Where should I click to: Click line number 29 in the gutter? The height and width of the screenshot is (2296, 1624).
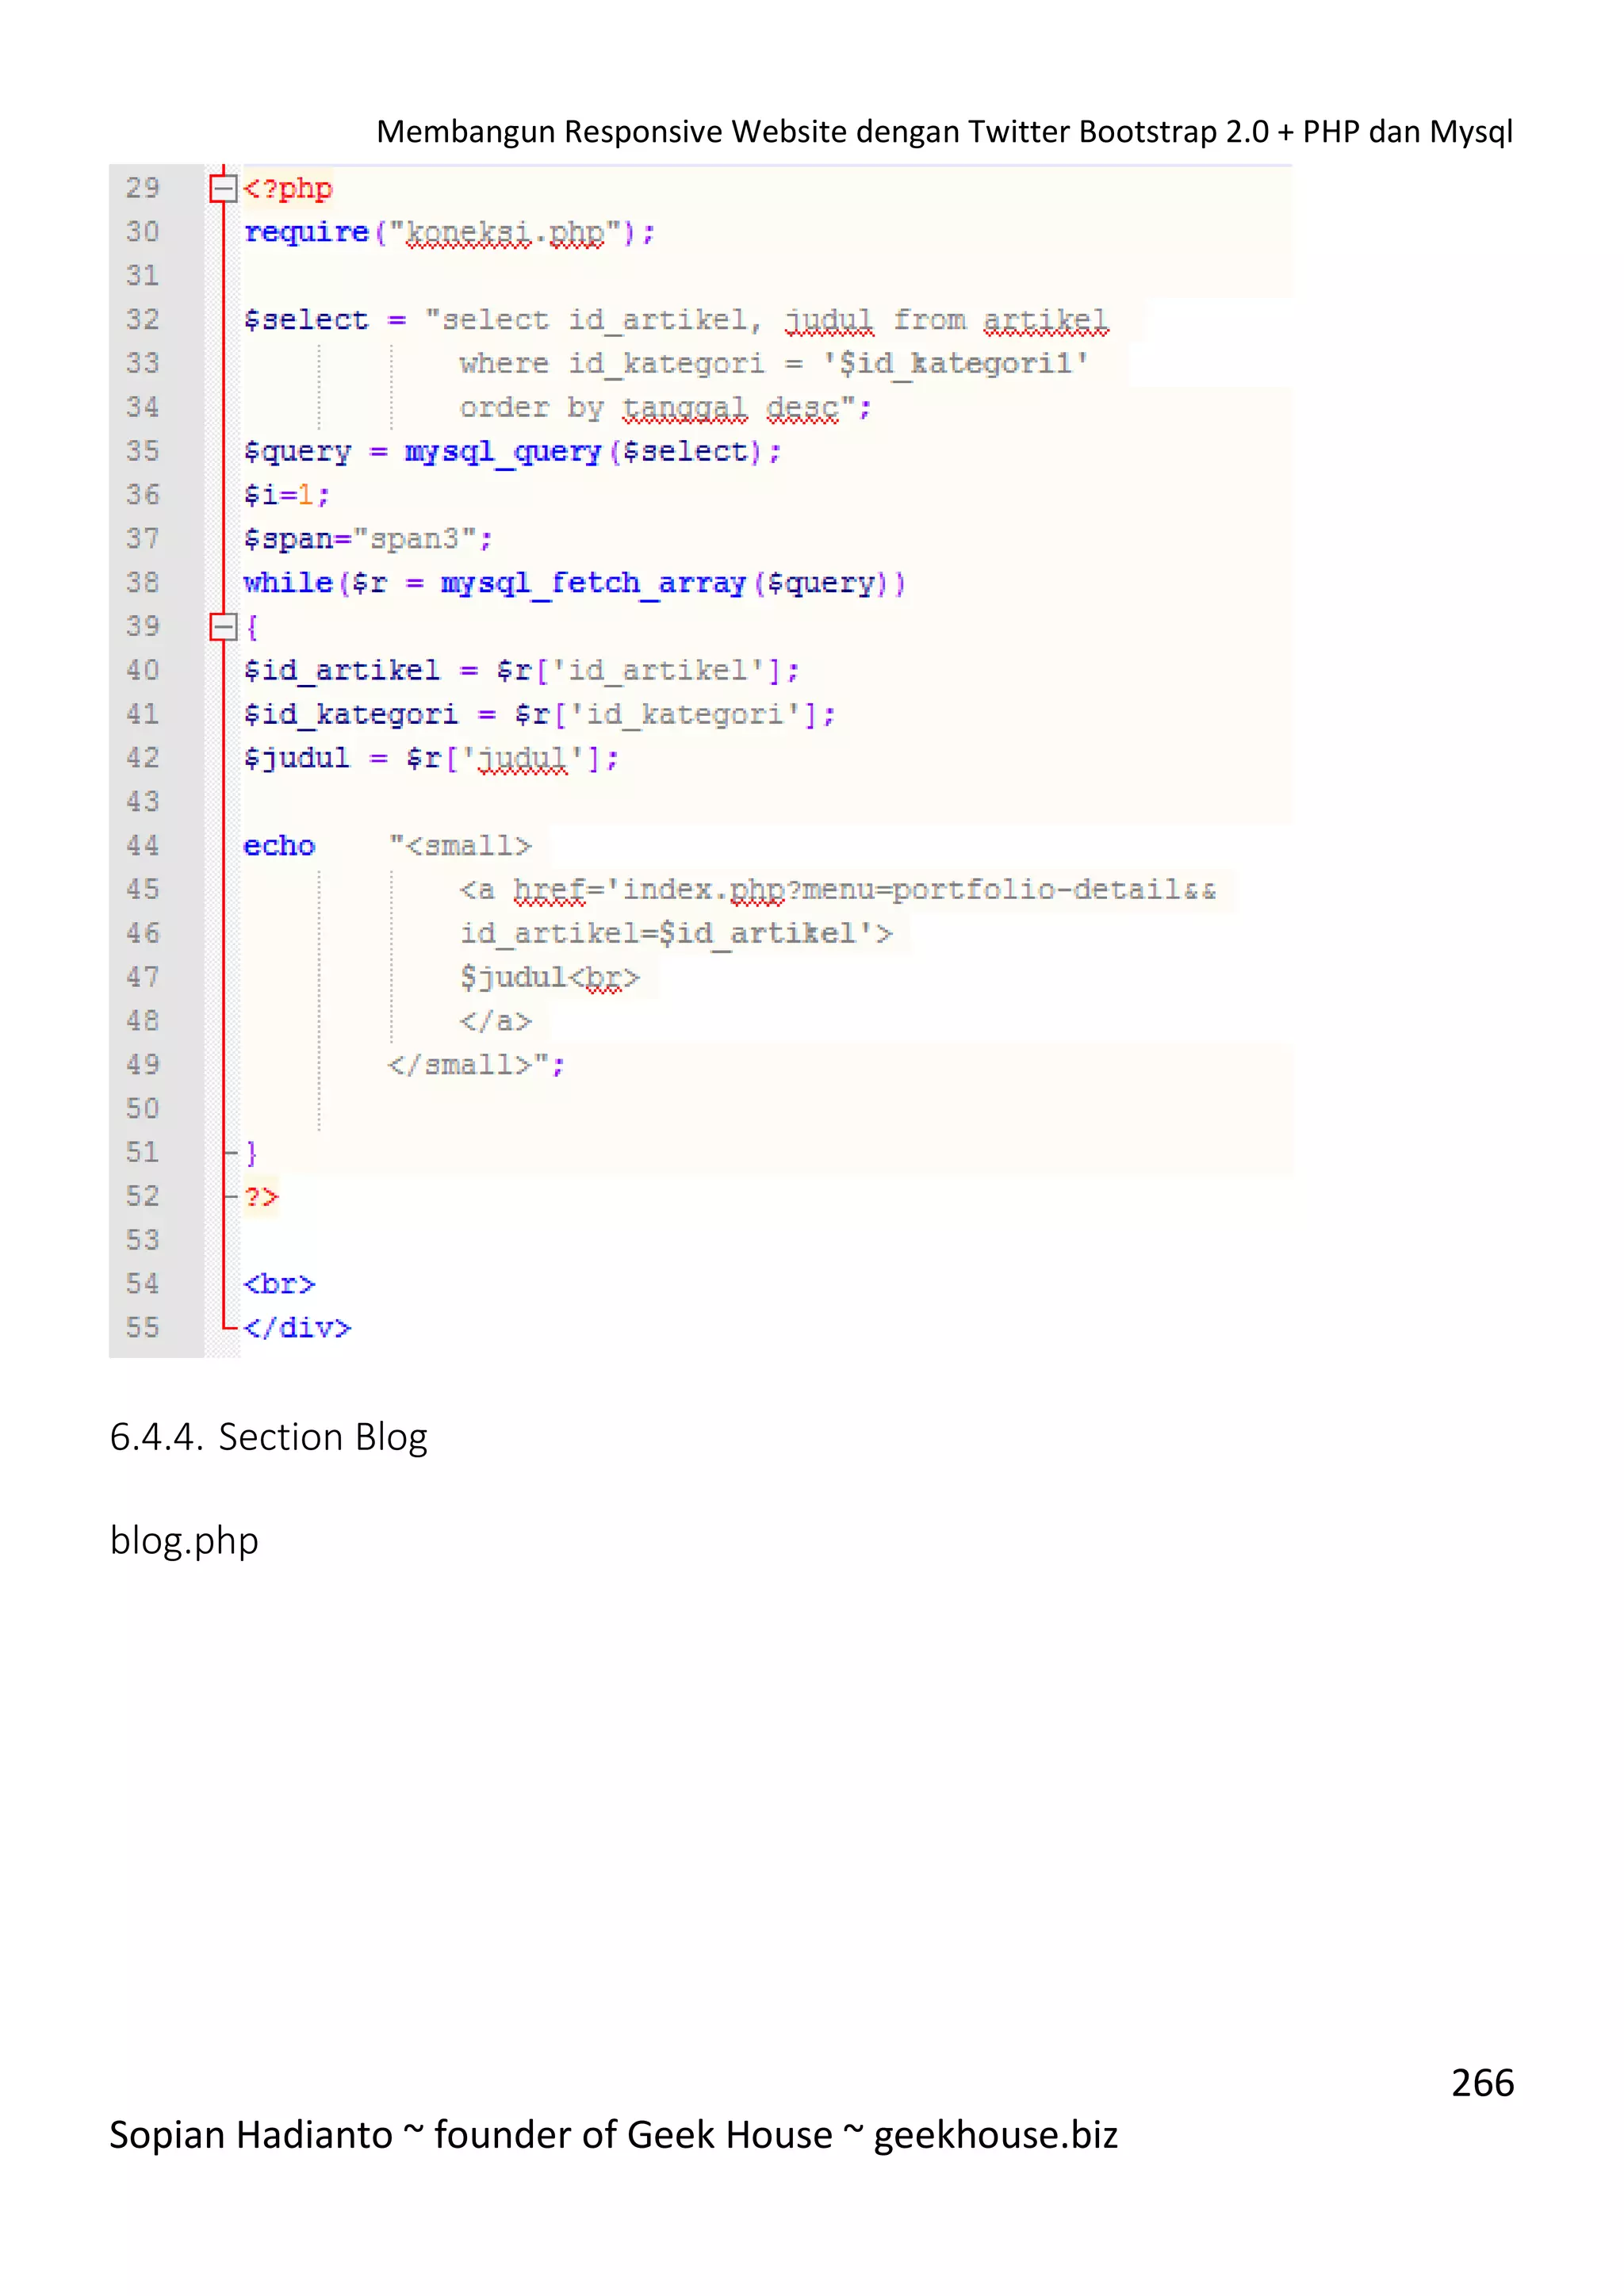[x=143, y=188]
